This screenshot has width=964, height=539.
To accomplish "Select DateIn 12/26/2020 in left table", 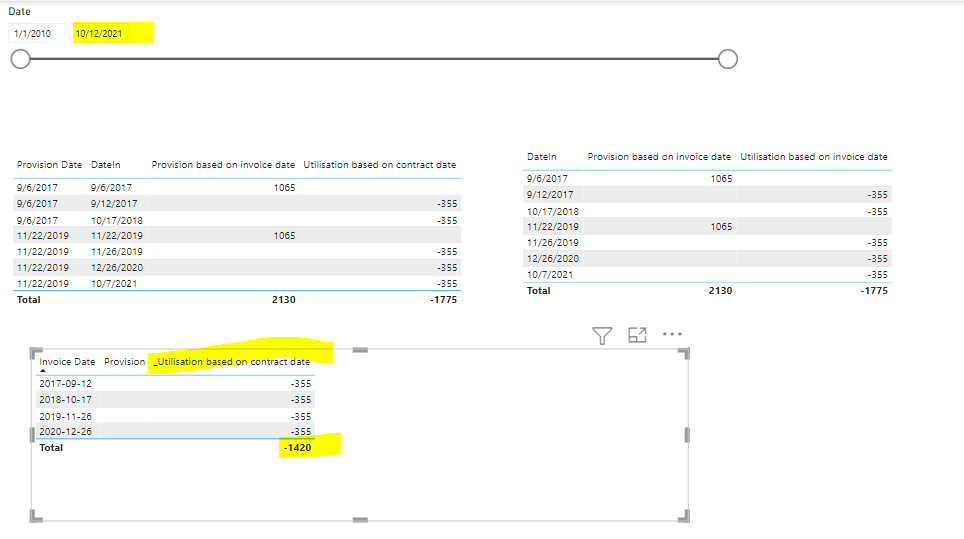I will click(117, 267).
